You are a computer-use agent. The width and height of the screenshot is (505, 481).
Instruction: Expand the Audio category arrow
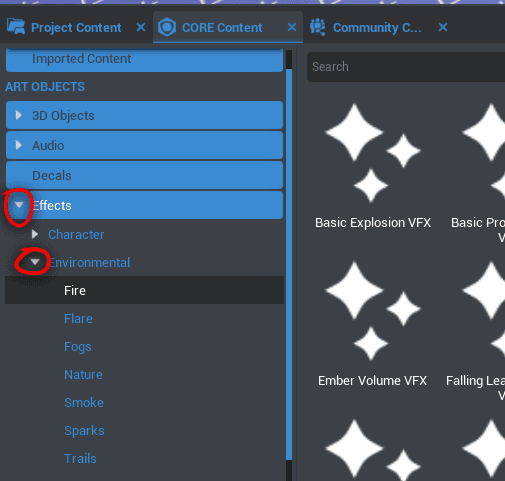pos(19,145)
